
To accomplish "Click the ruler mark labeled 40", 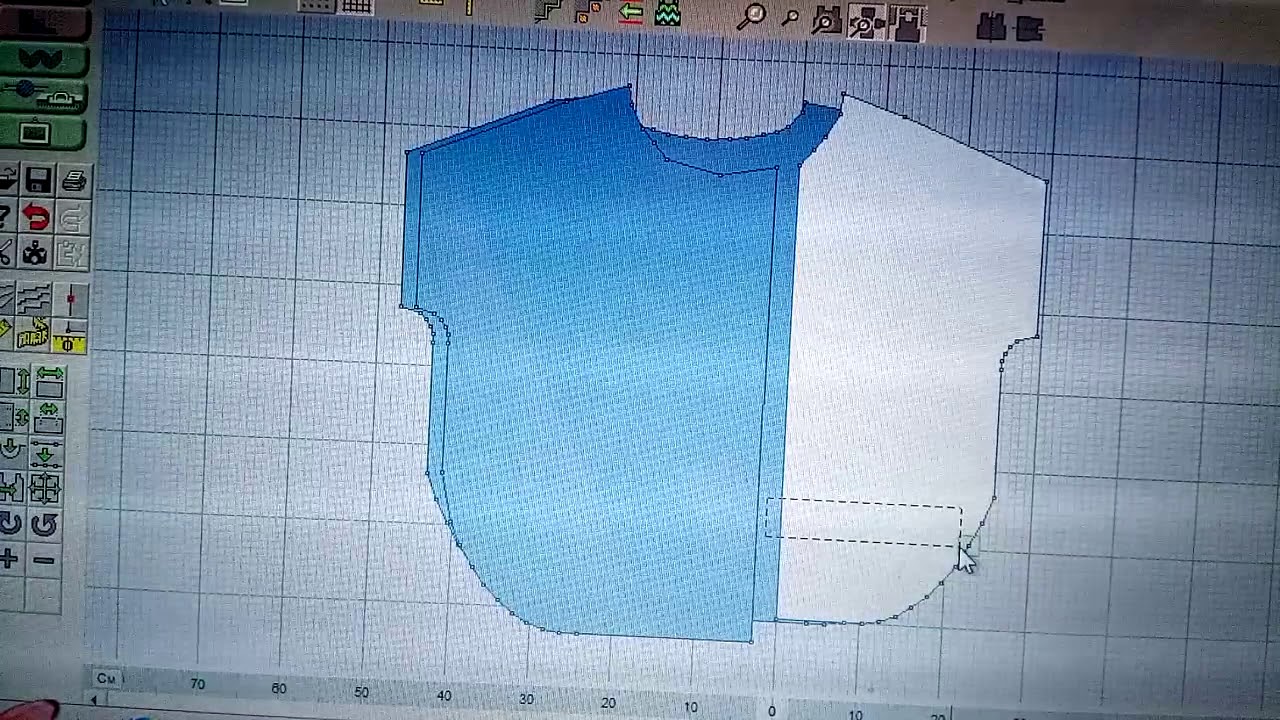I will [x=443, y=696].
